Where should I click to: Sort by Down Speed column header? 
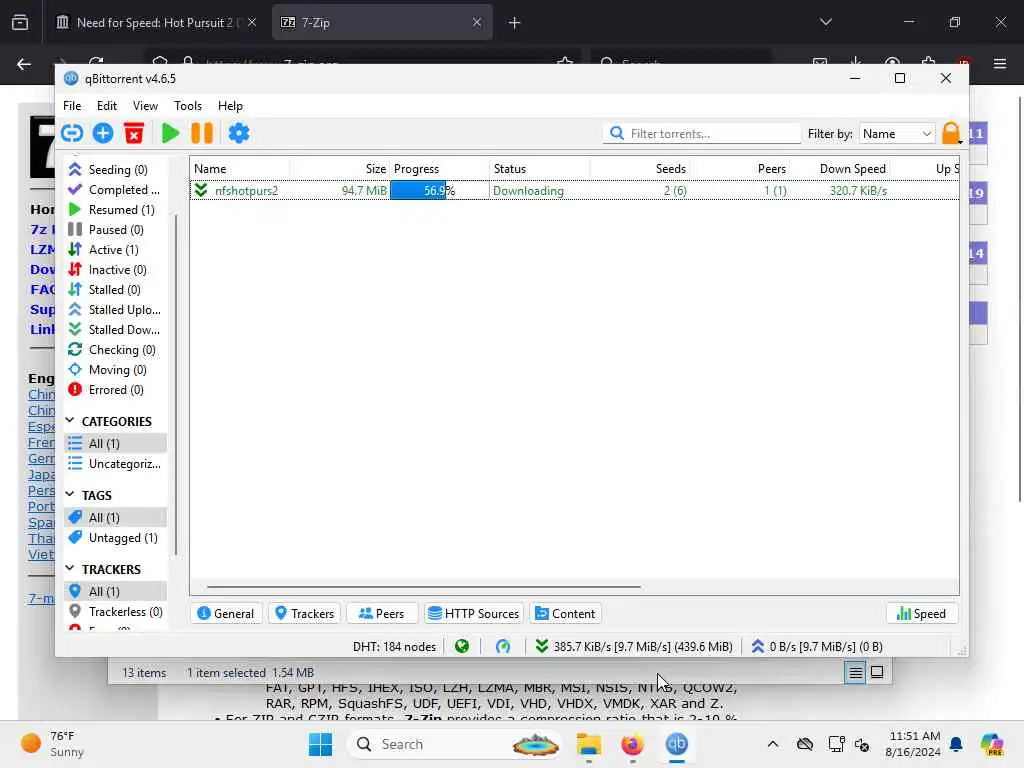[840, 168]
